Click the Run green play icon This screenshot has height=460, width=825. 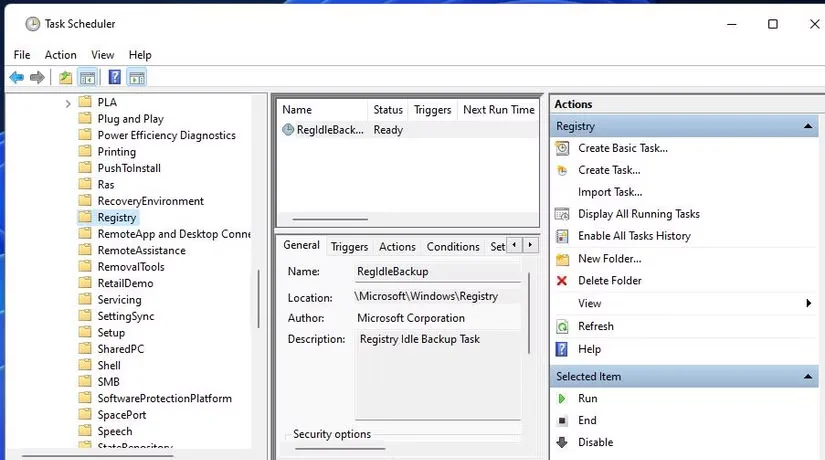562,398
